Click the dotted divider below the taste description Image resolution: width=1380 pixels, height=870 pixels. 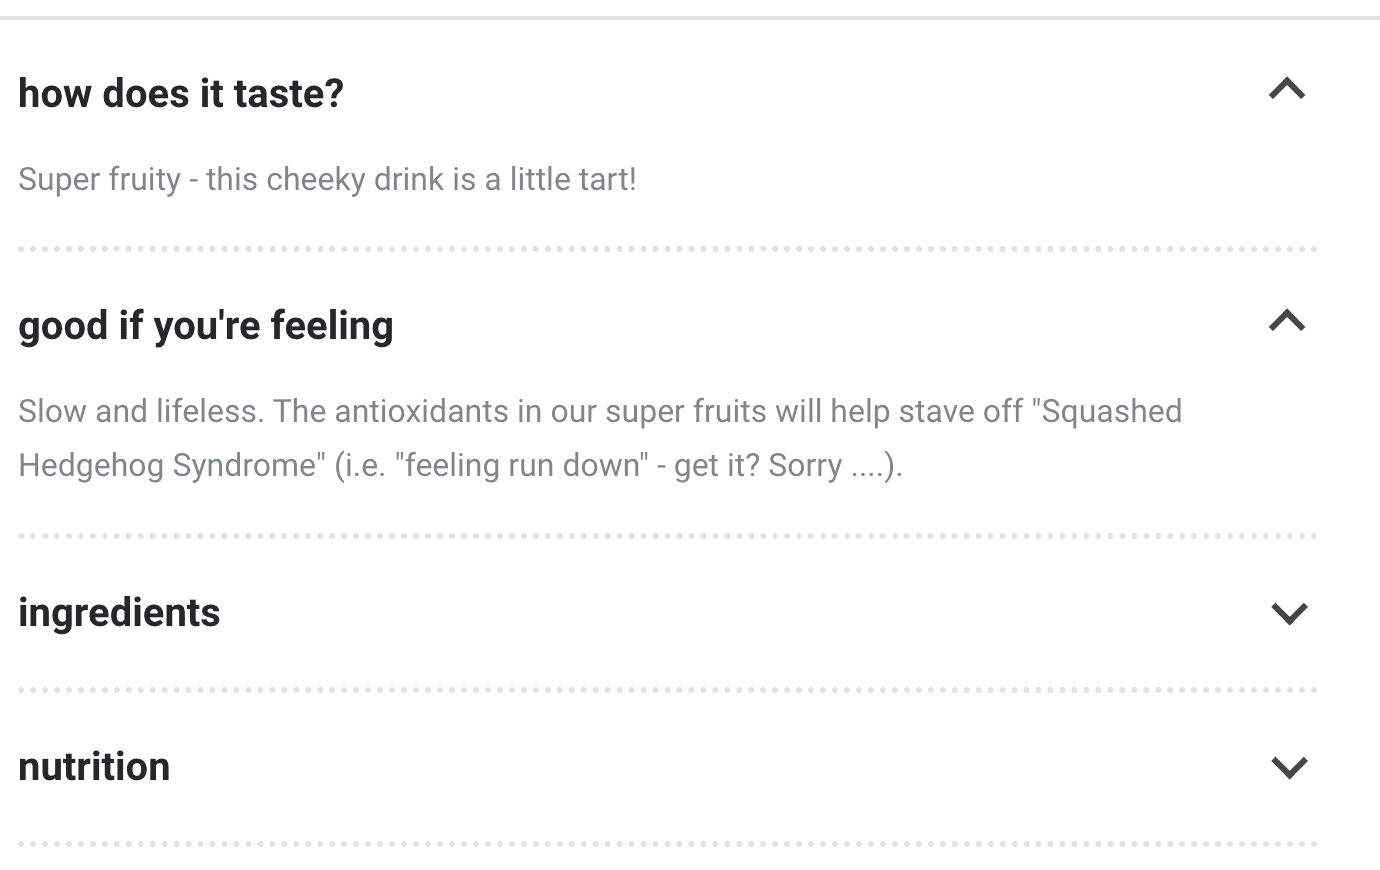click(667, 249)
